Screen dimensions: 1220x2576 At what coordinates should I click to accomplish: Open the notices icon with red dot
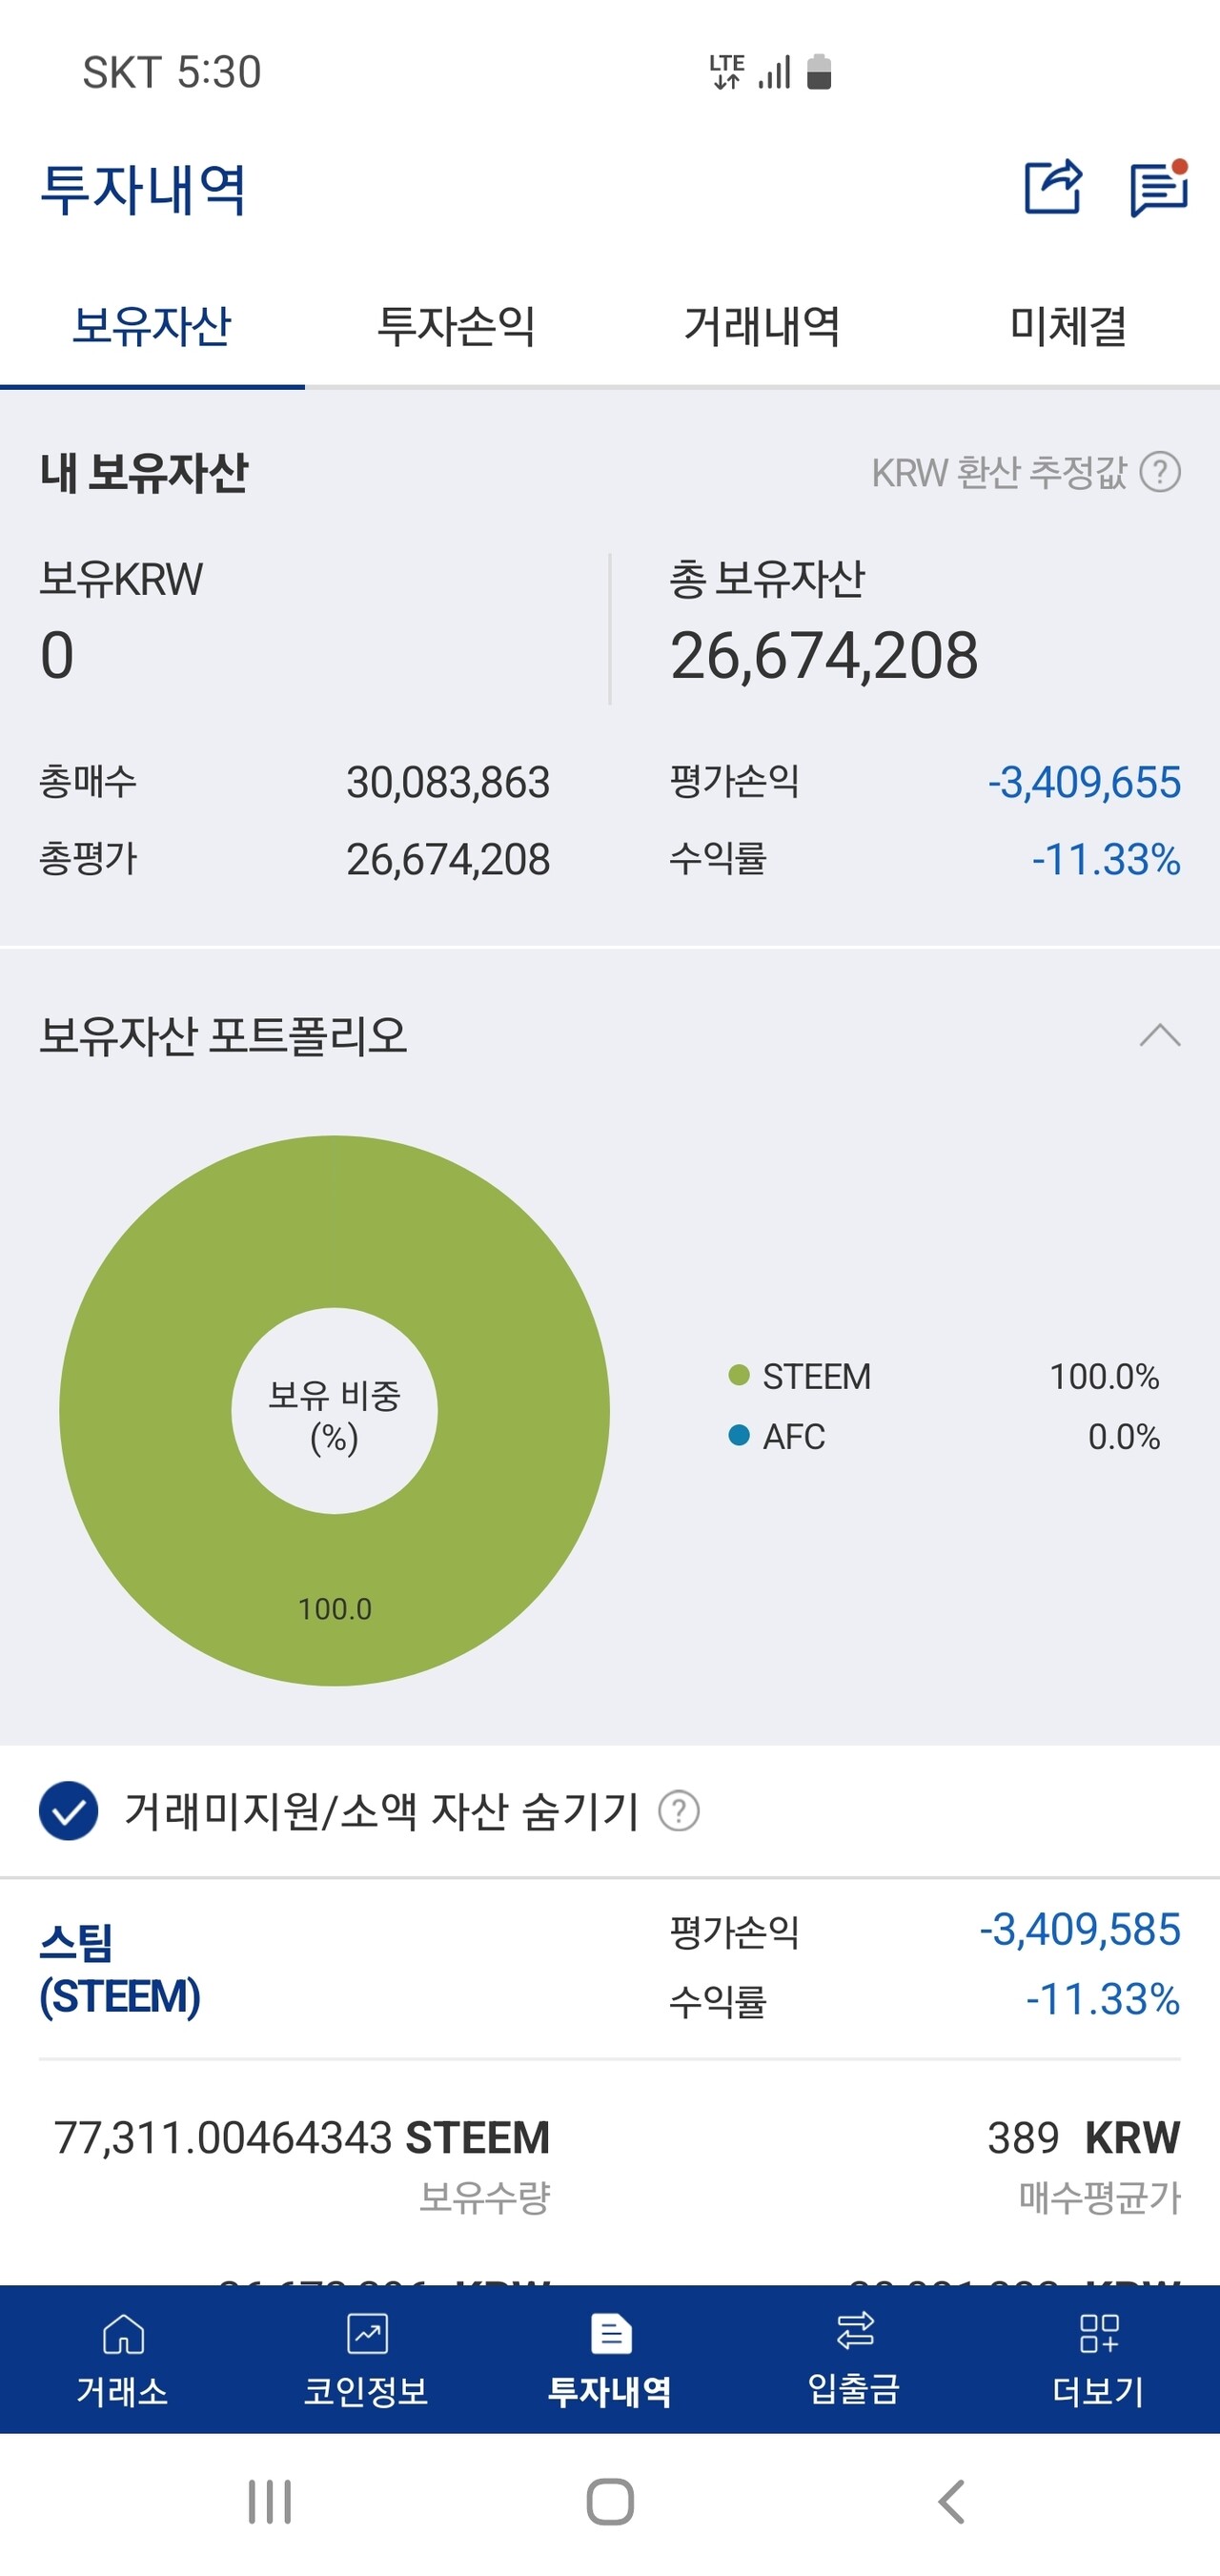click(x=1158, y=188)
